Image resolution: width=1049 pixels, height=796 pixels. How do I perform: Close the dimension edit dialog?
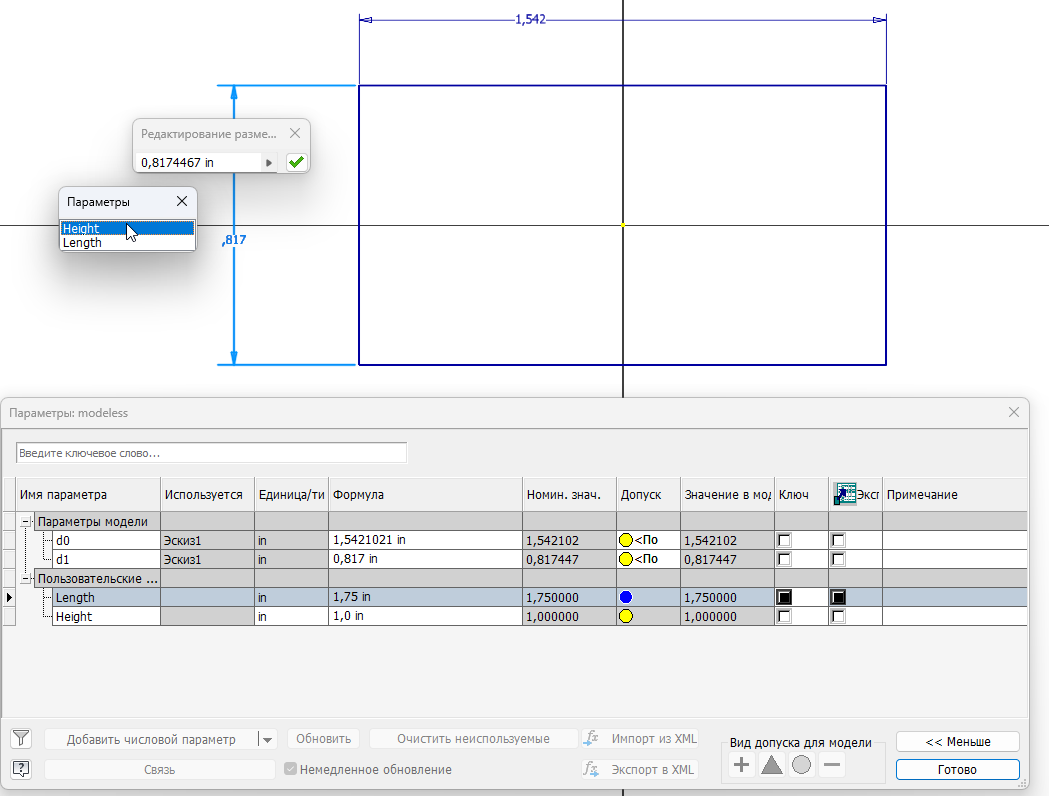pyautogui.click(x=295, y=133)
